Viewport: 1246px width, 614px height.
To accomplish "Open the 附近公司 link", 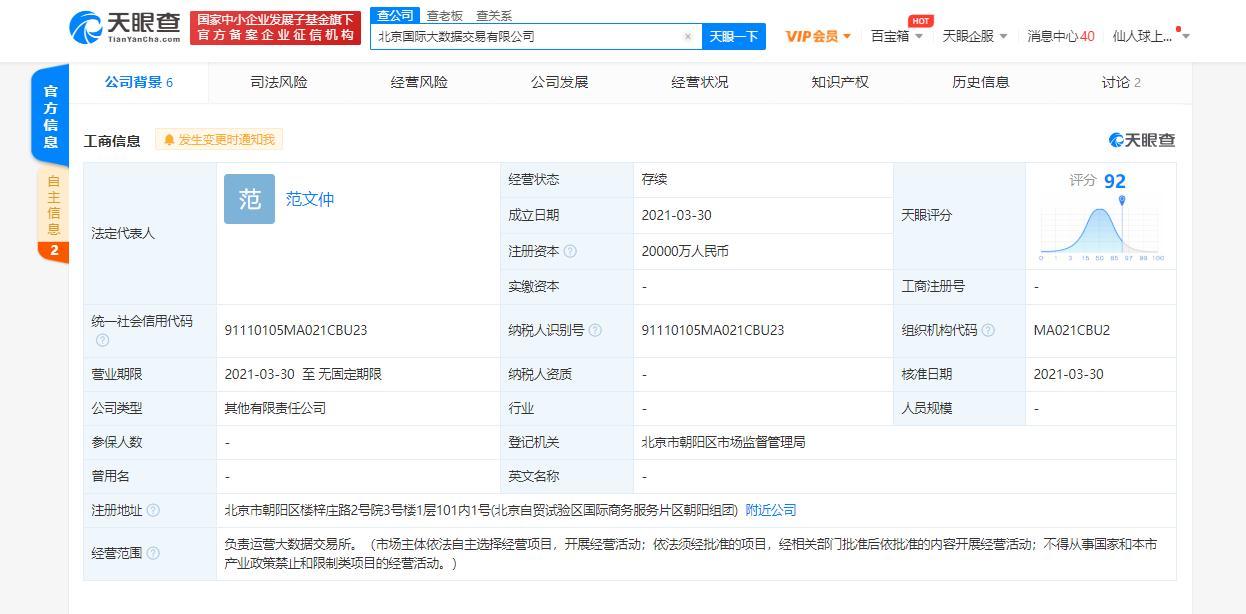I will coord(771,510).
